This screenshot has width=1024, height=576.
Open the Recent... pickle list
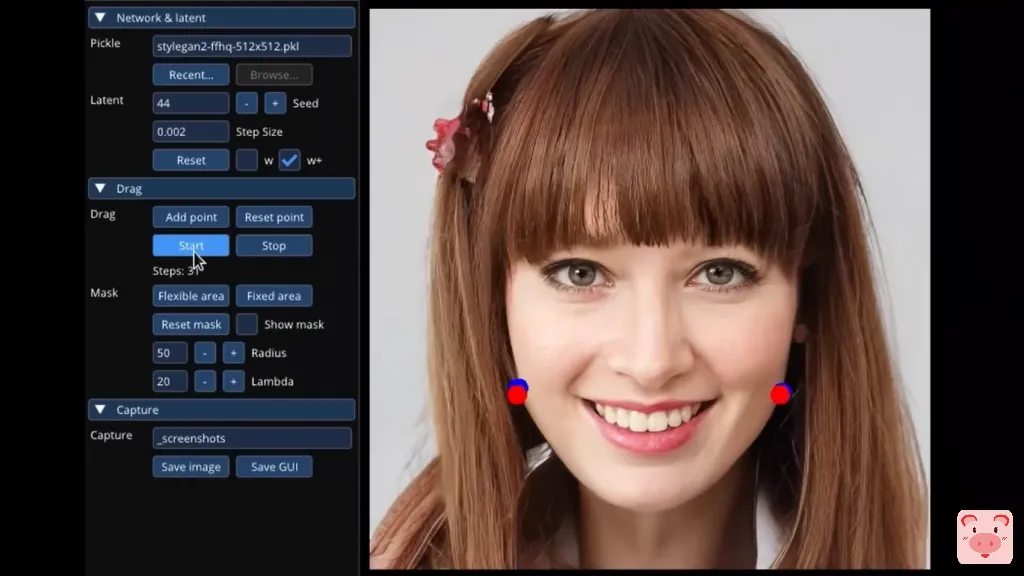point(191,75)
